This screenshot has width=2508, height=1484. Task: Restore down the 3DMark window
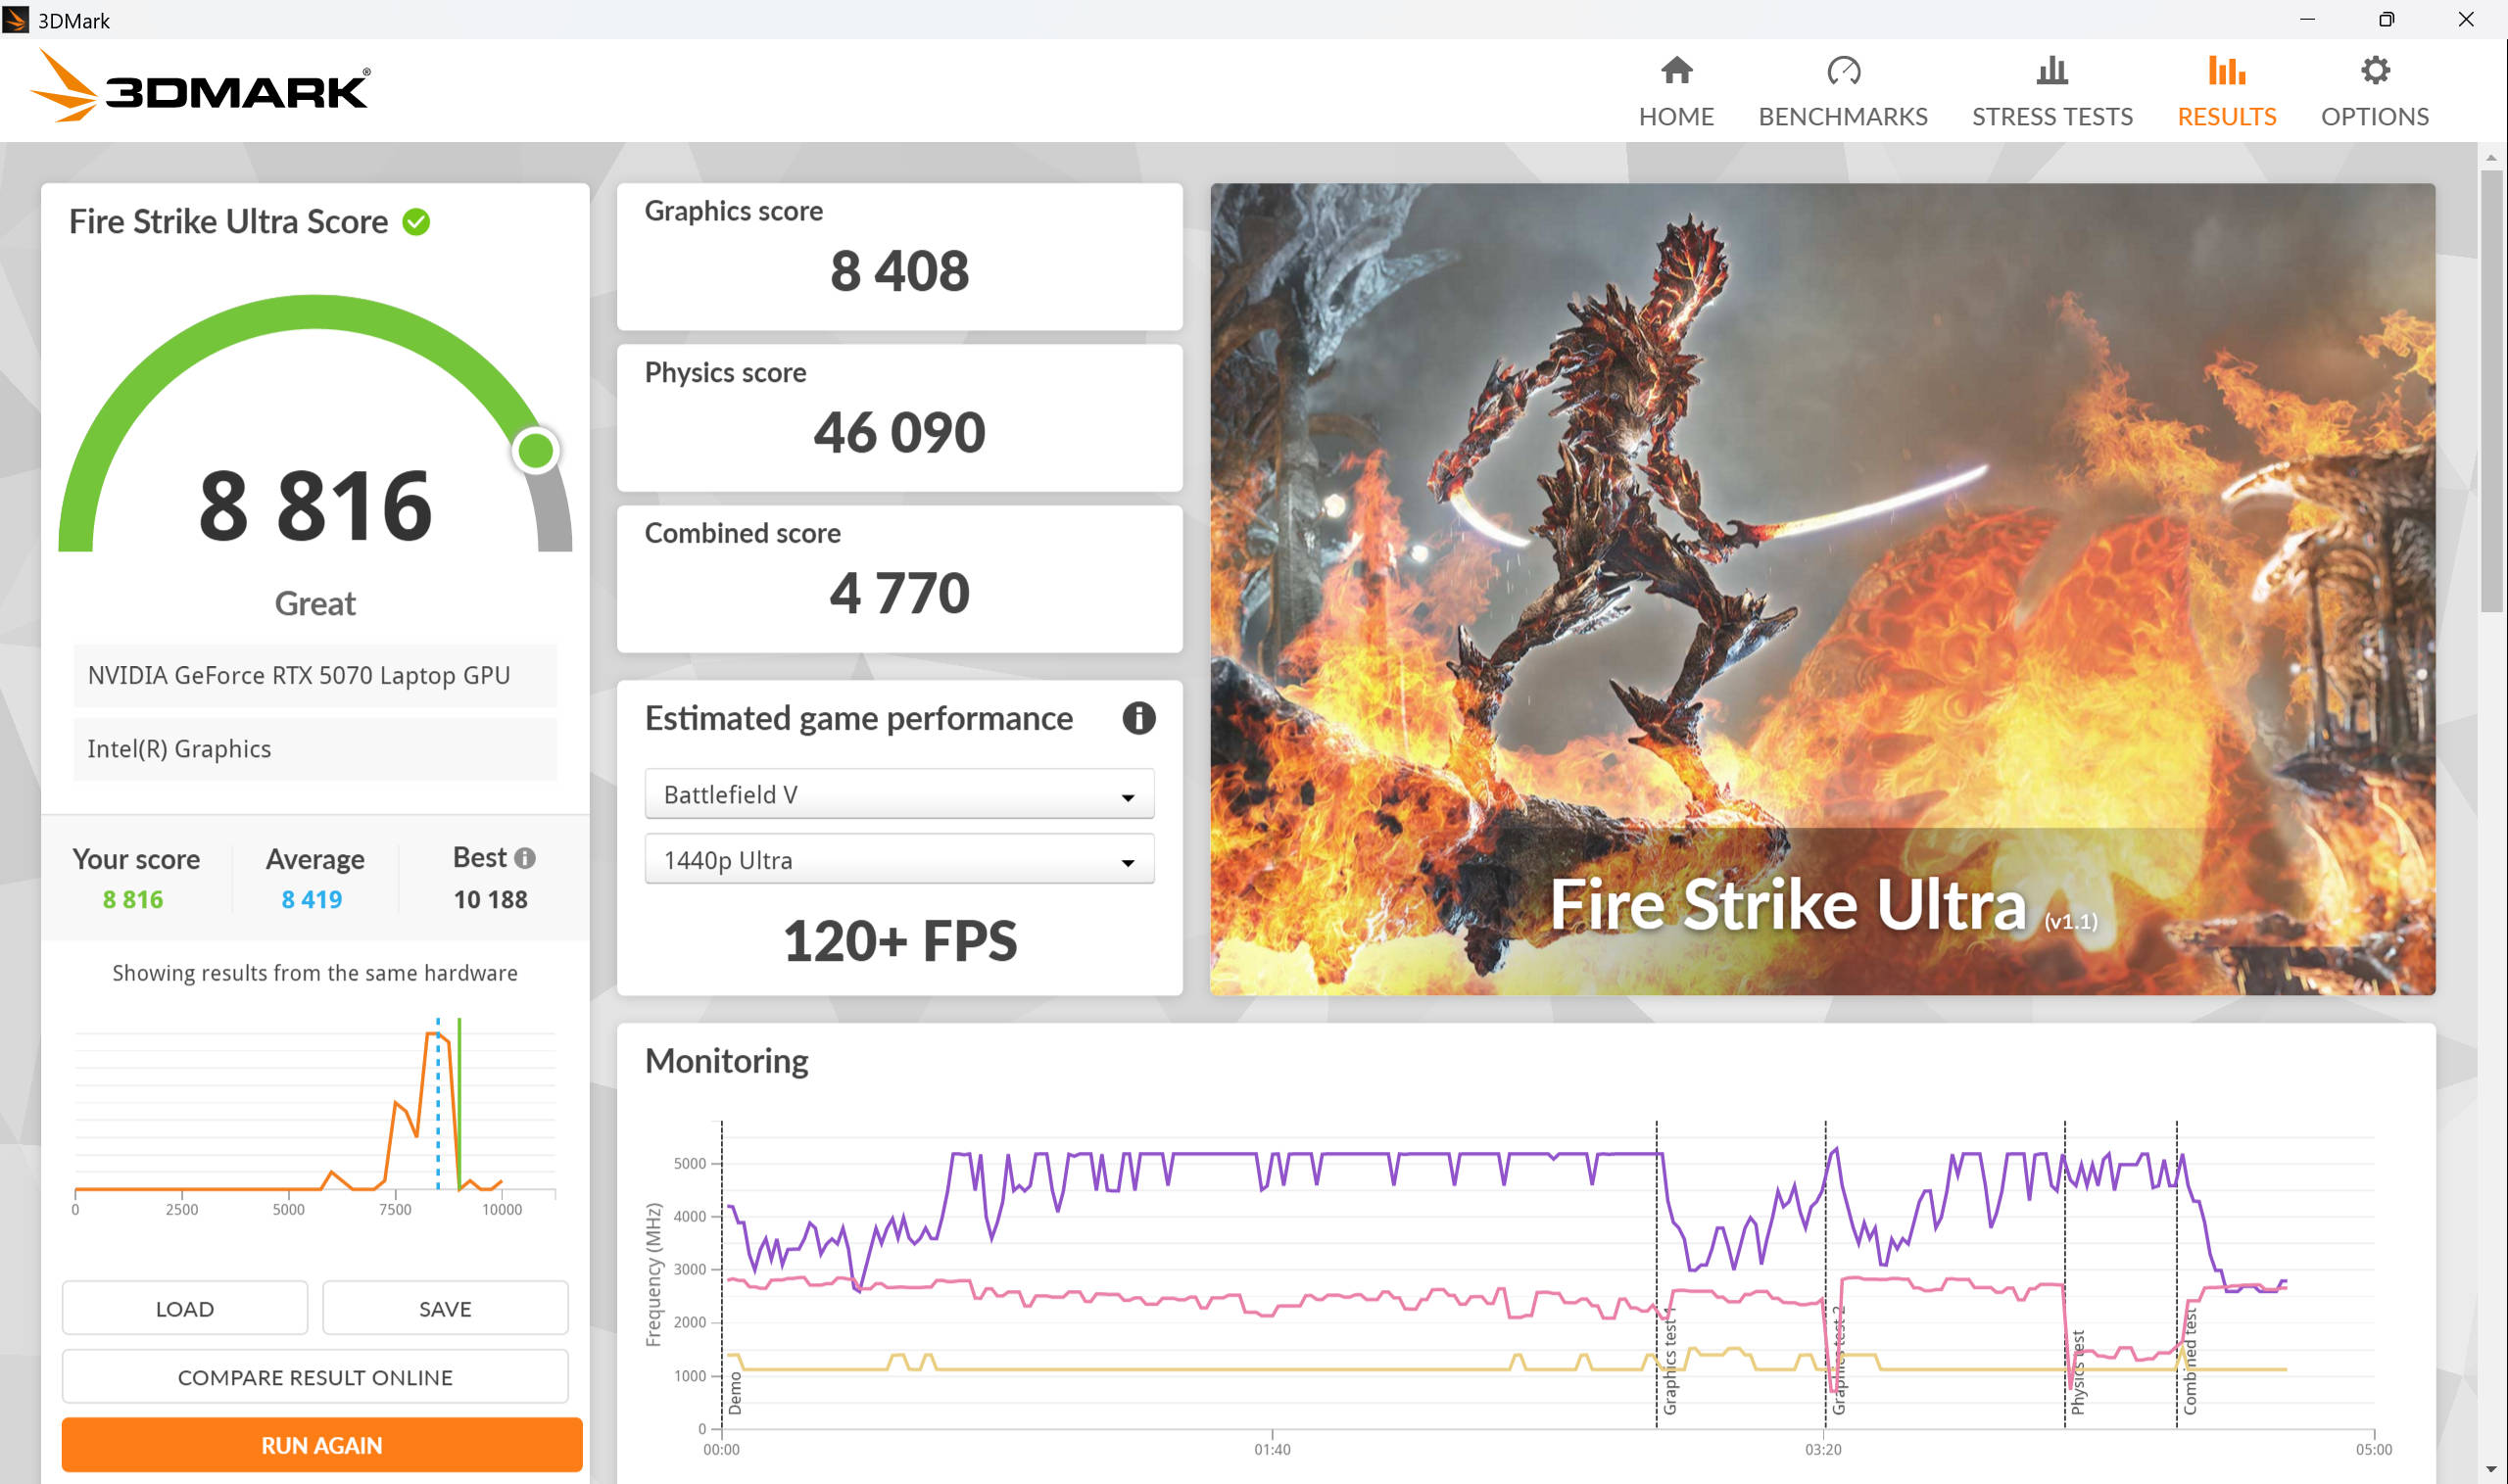[x=2386, y=19]
